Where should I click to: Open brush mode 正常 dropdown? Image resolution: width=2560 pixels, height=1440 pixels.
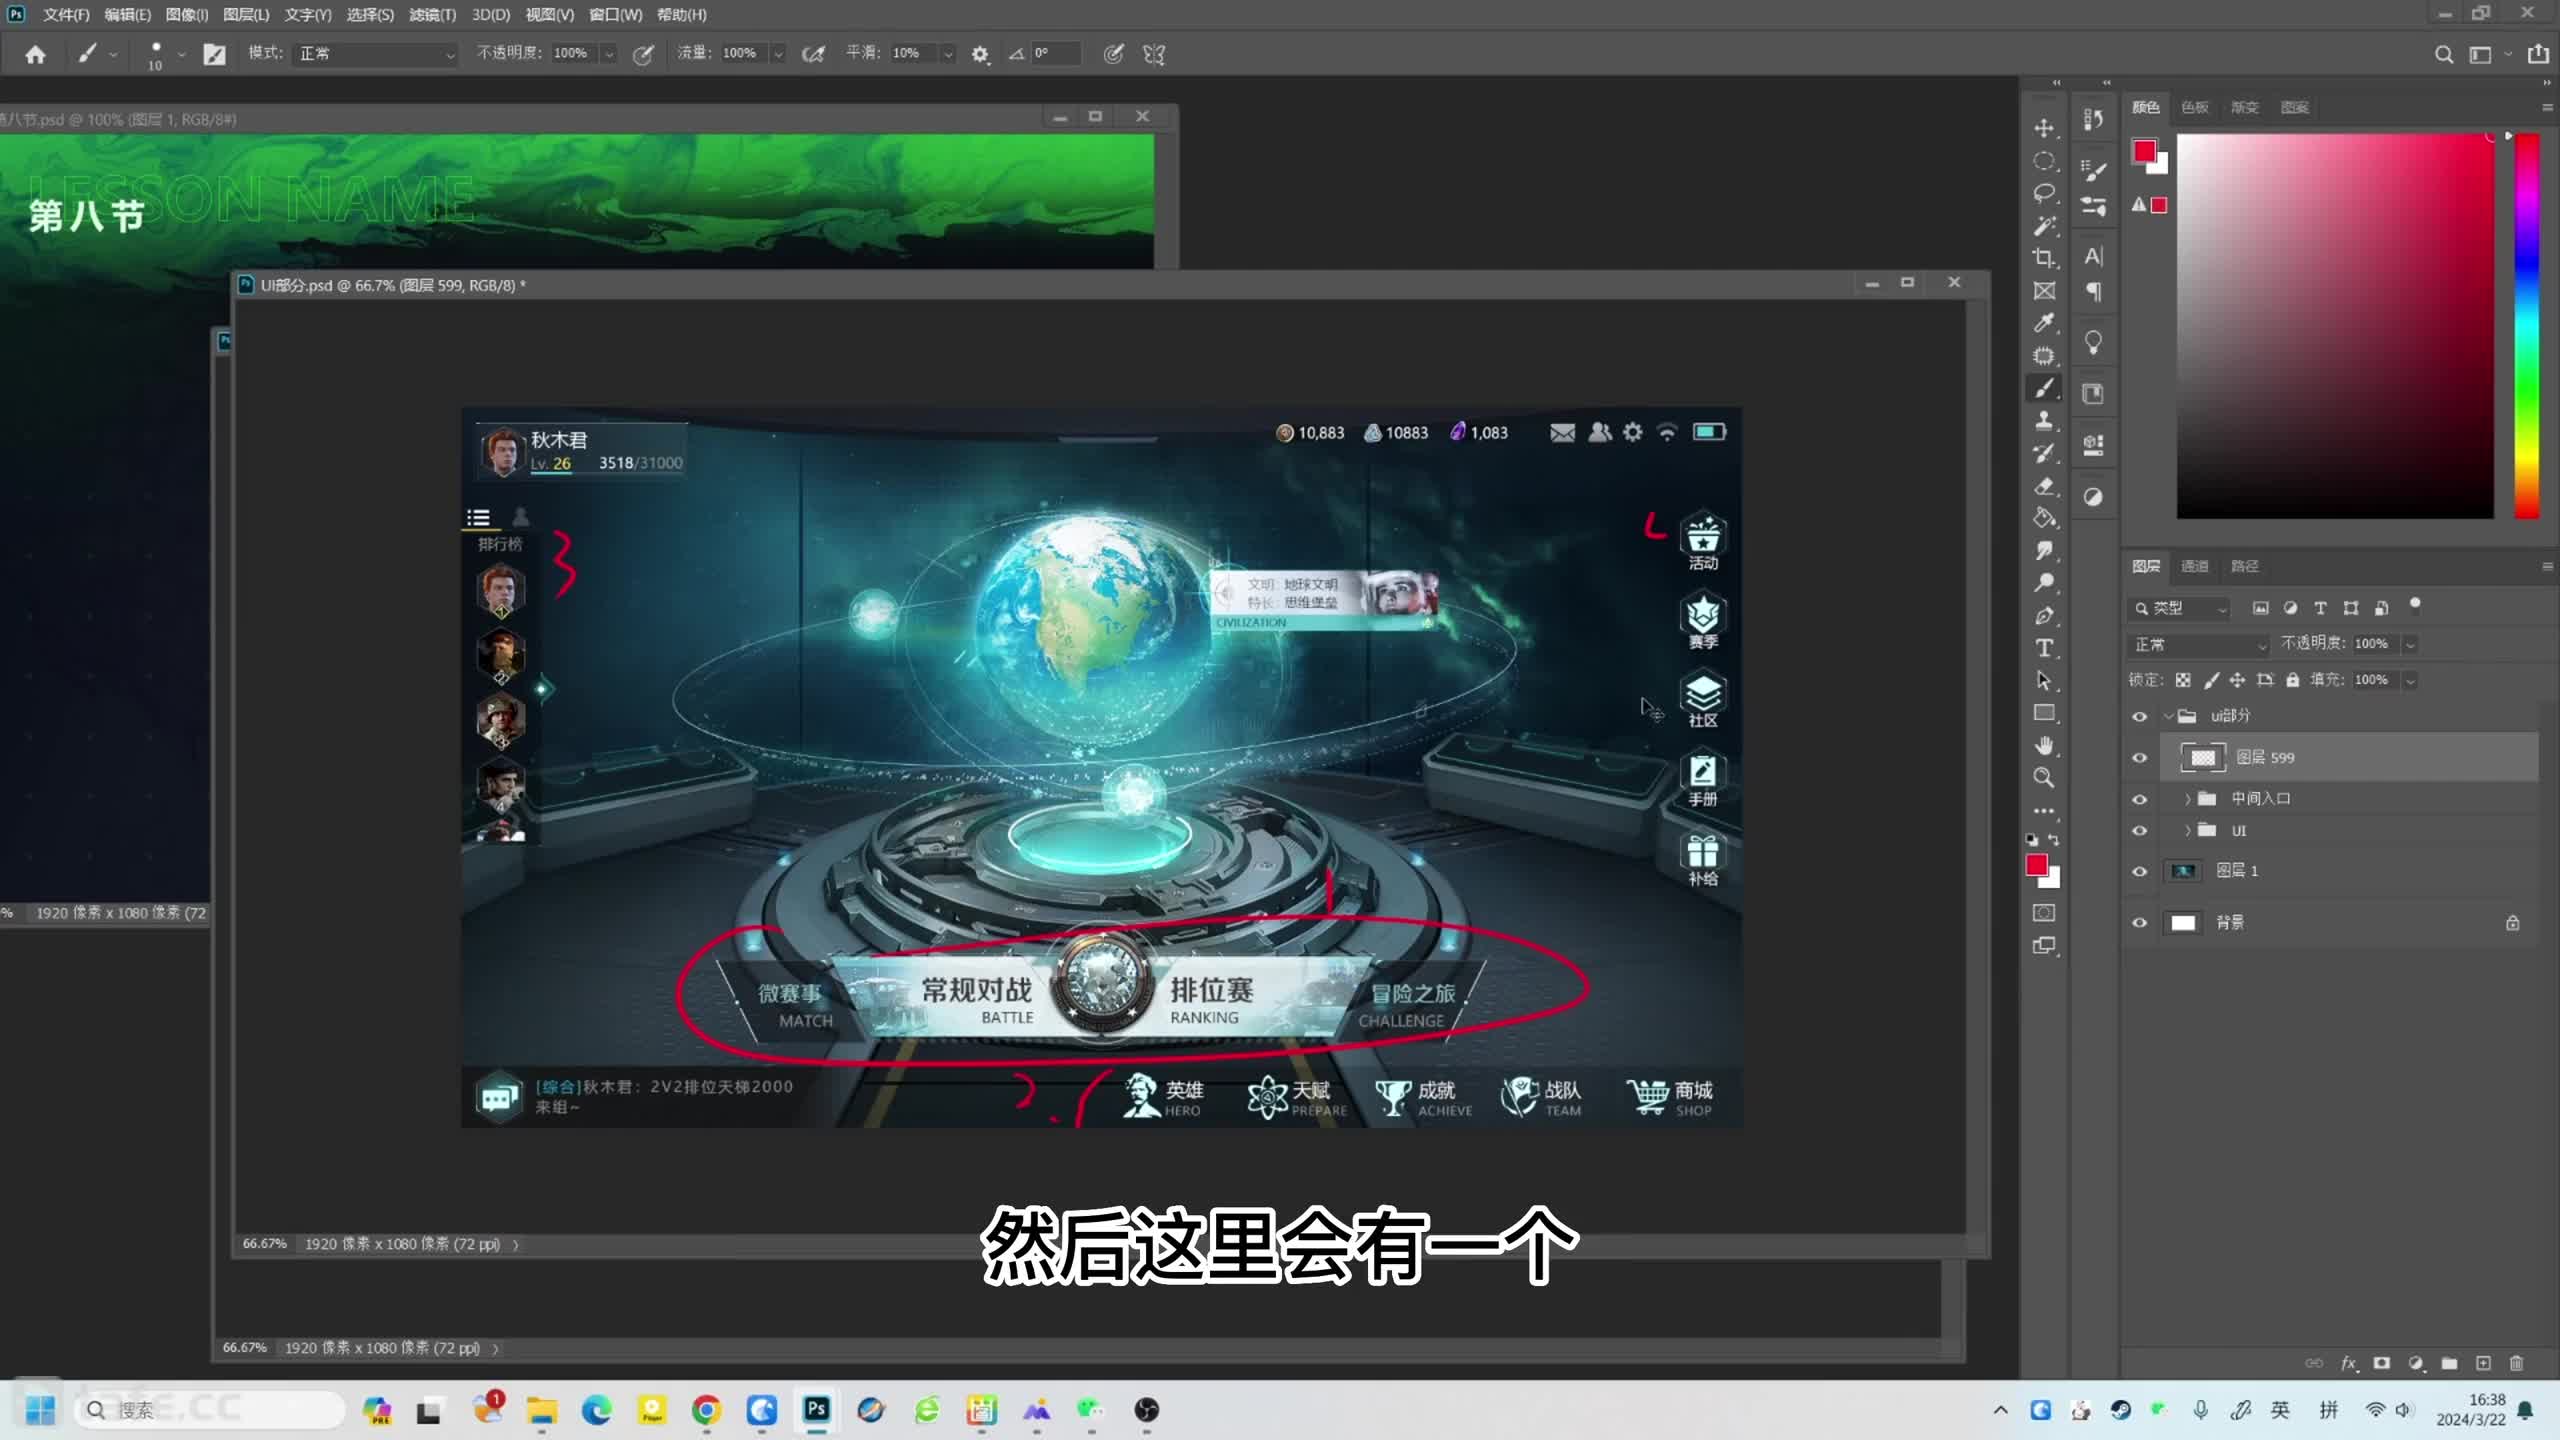(374, 54)
